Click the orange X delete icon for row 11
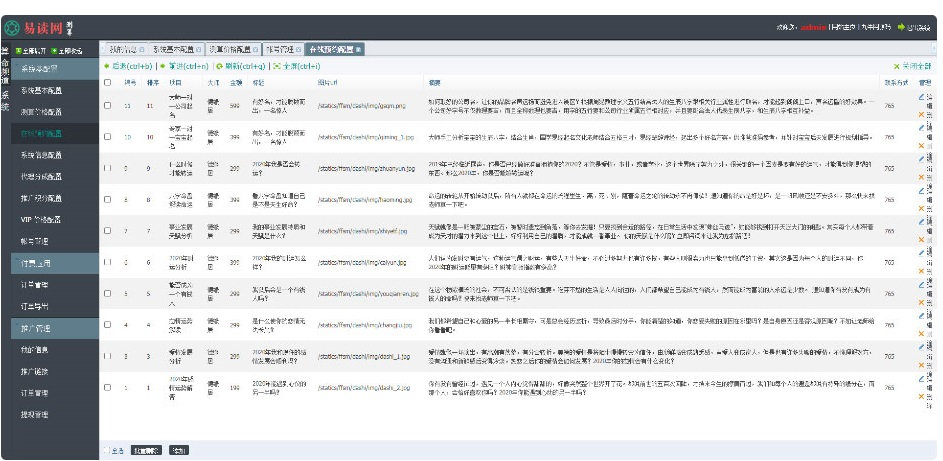The height and width of the screenshot is (461, 943). coord(921,114)
